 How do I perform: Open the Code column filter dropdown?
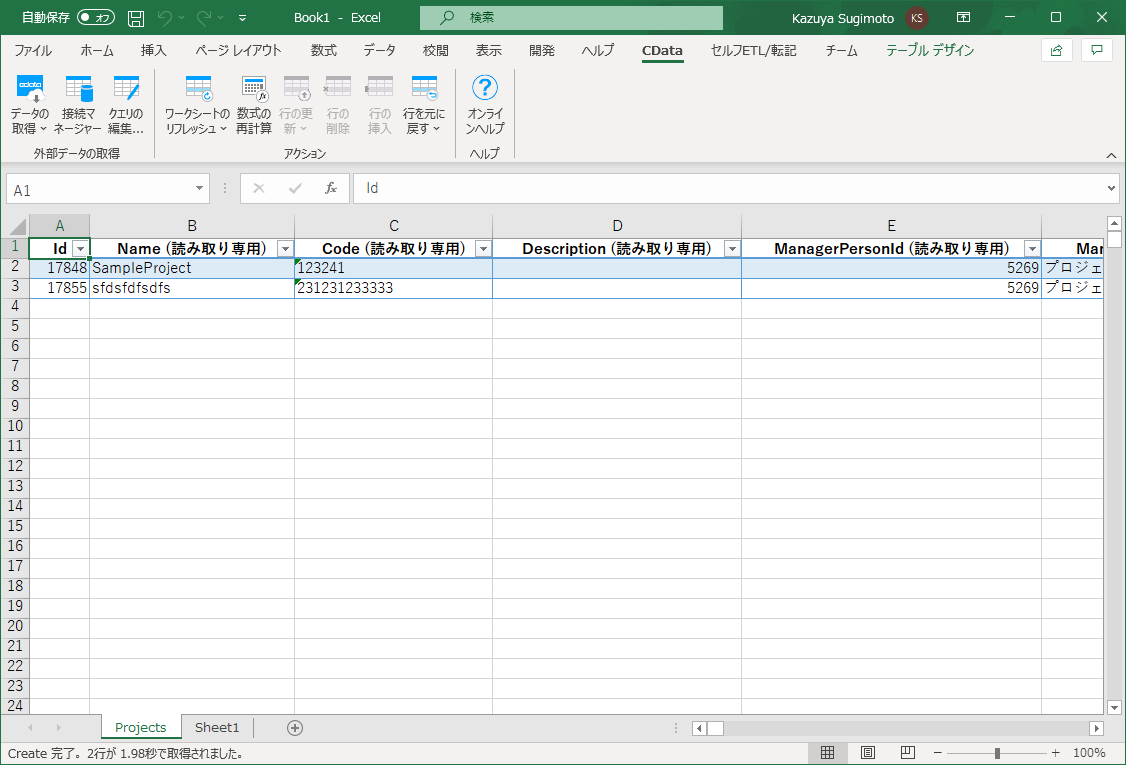[x=483, y=249]
